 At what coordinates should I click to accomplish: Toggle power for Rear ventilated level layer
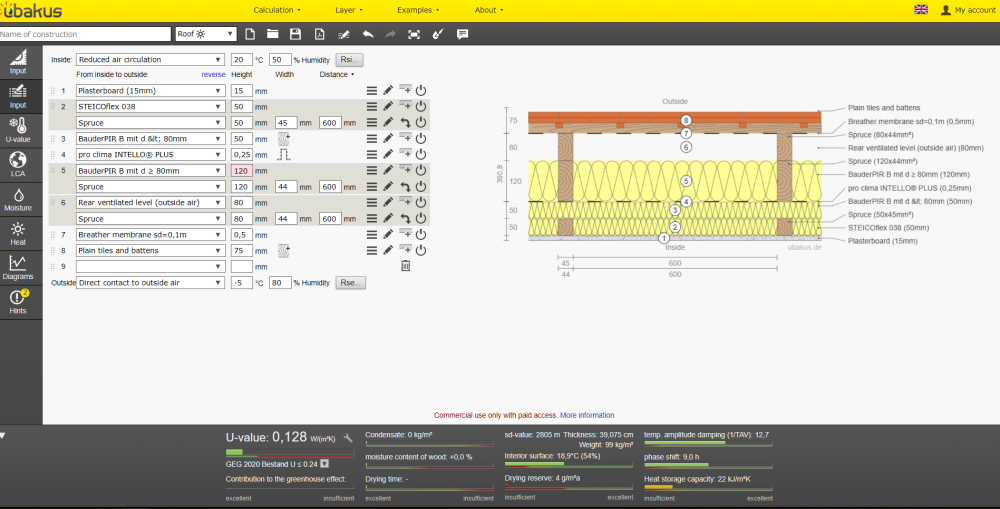(x=421, y=202)
